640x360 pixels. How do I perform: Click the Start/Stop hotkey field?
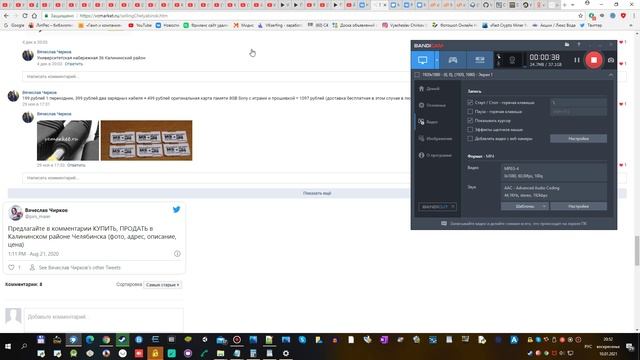[x=578, y=103]
